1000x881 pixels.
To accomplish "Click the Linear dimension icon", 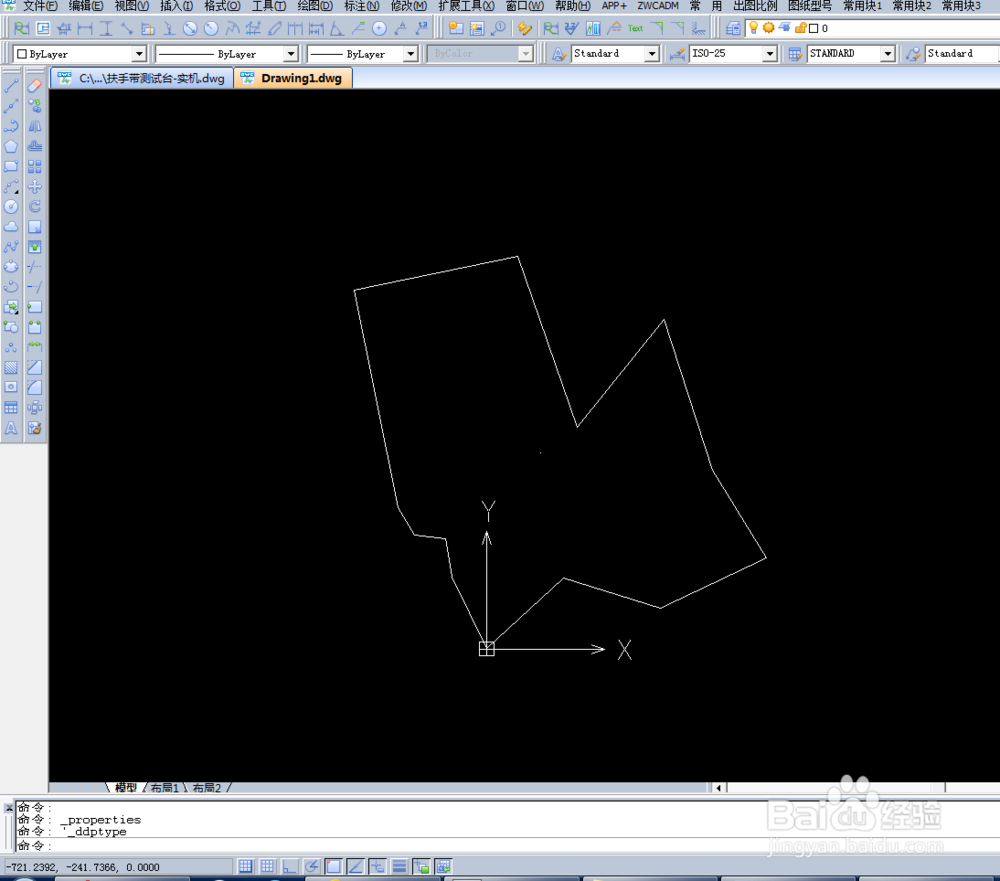I will click(85, 28).
